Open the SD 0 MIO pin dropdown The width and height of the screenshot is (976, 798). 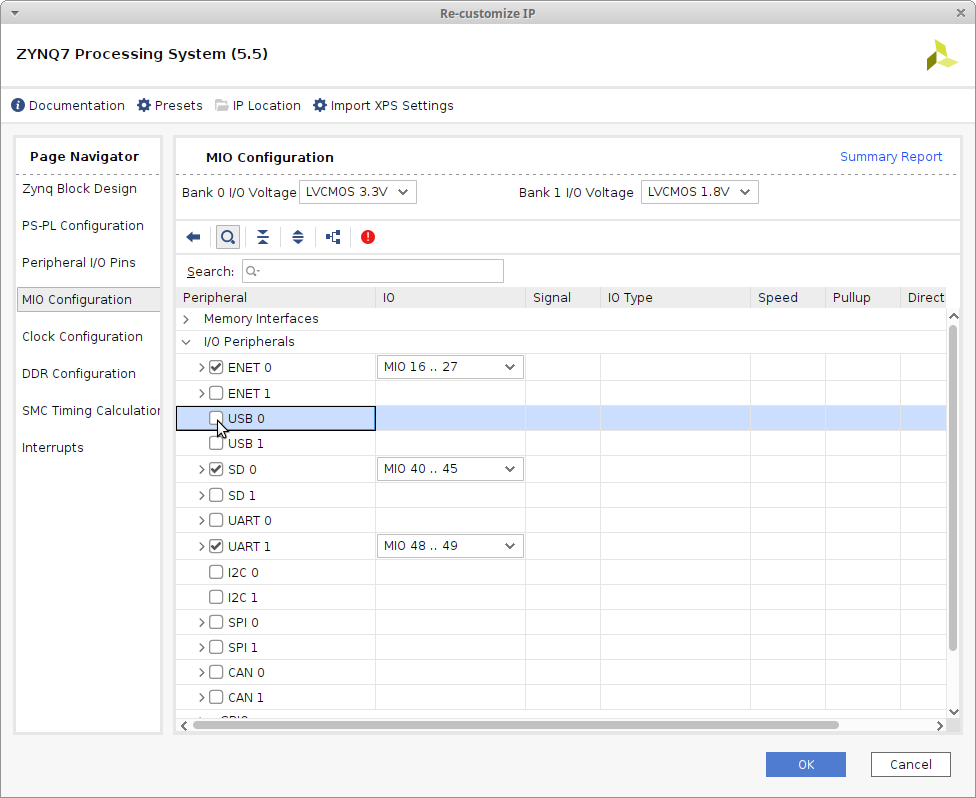click(x=450, y=468)
